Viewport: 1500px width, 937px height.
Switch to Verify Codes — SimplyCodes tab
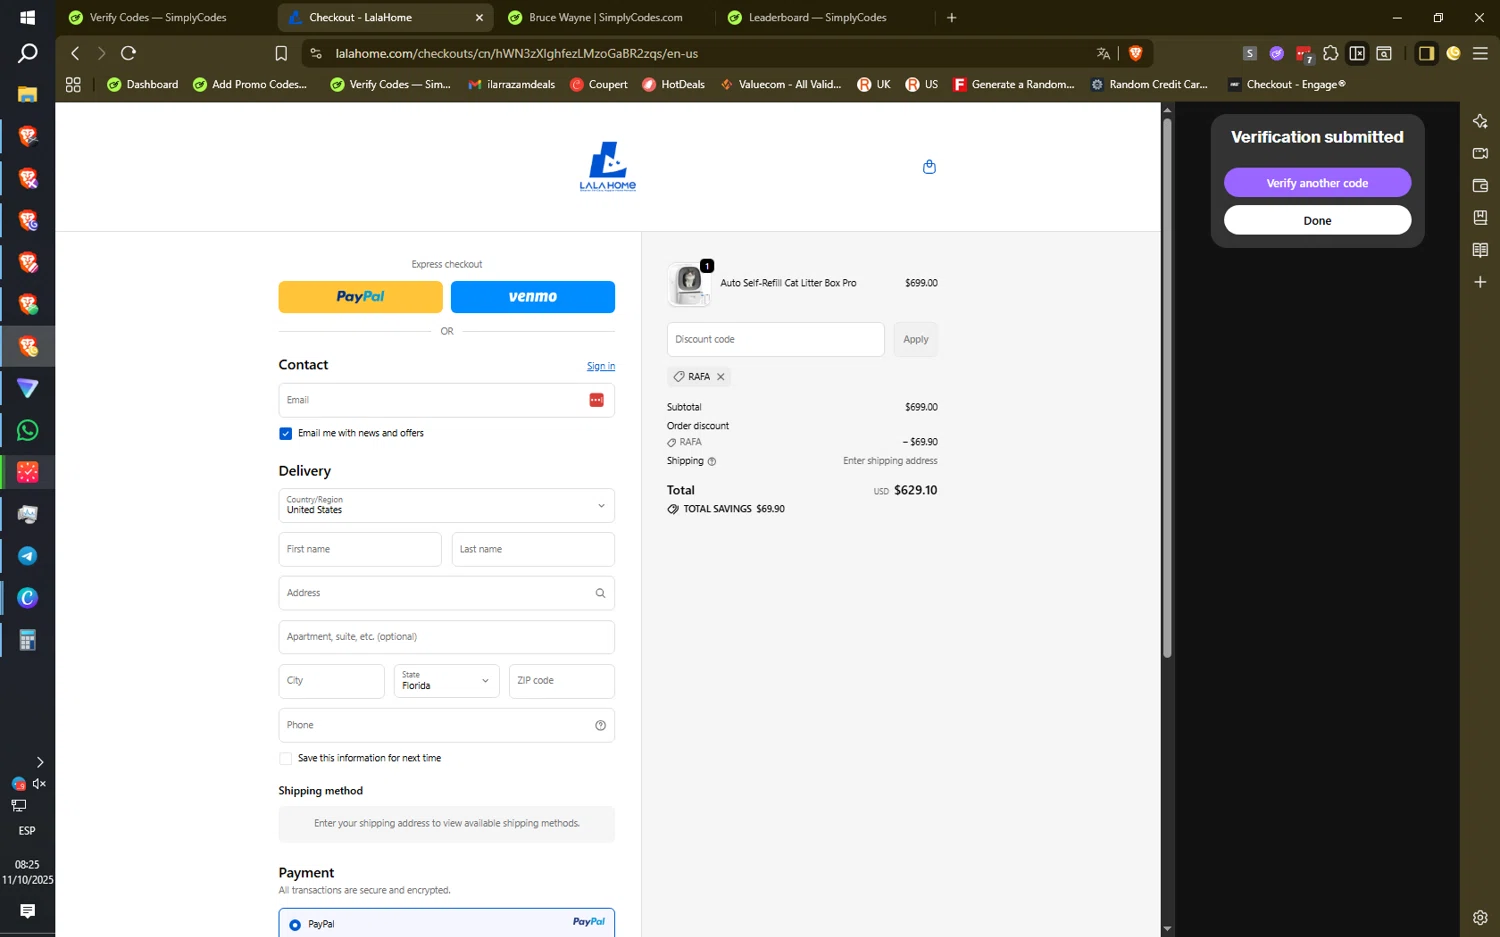click(157, 17)
